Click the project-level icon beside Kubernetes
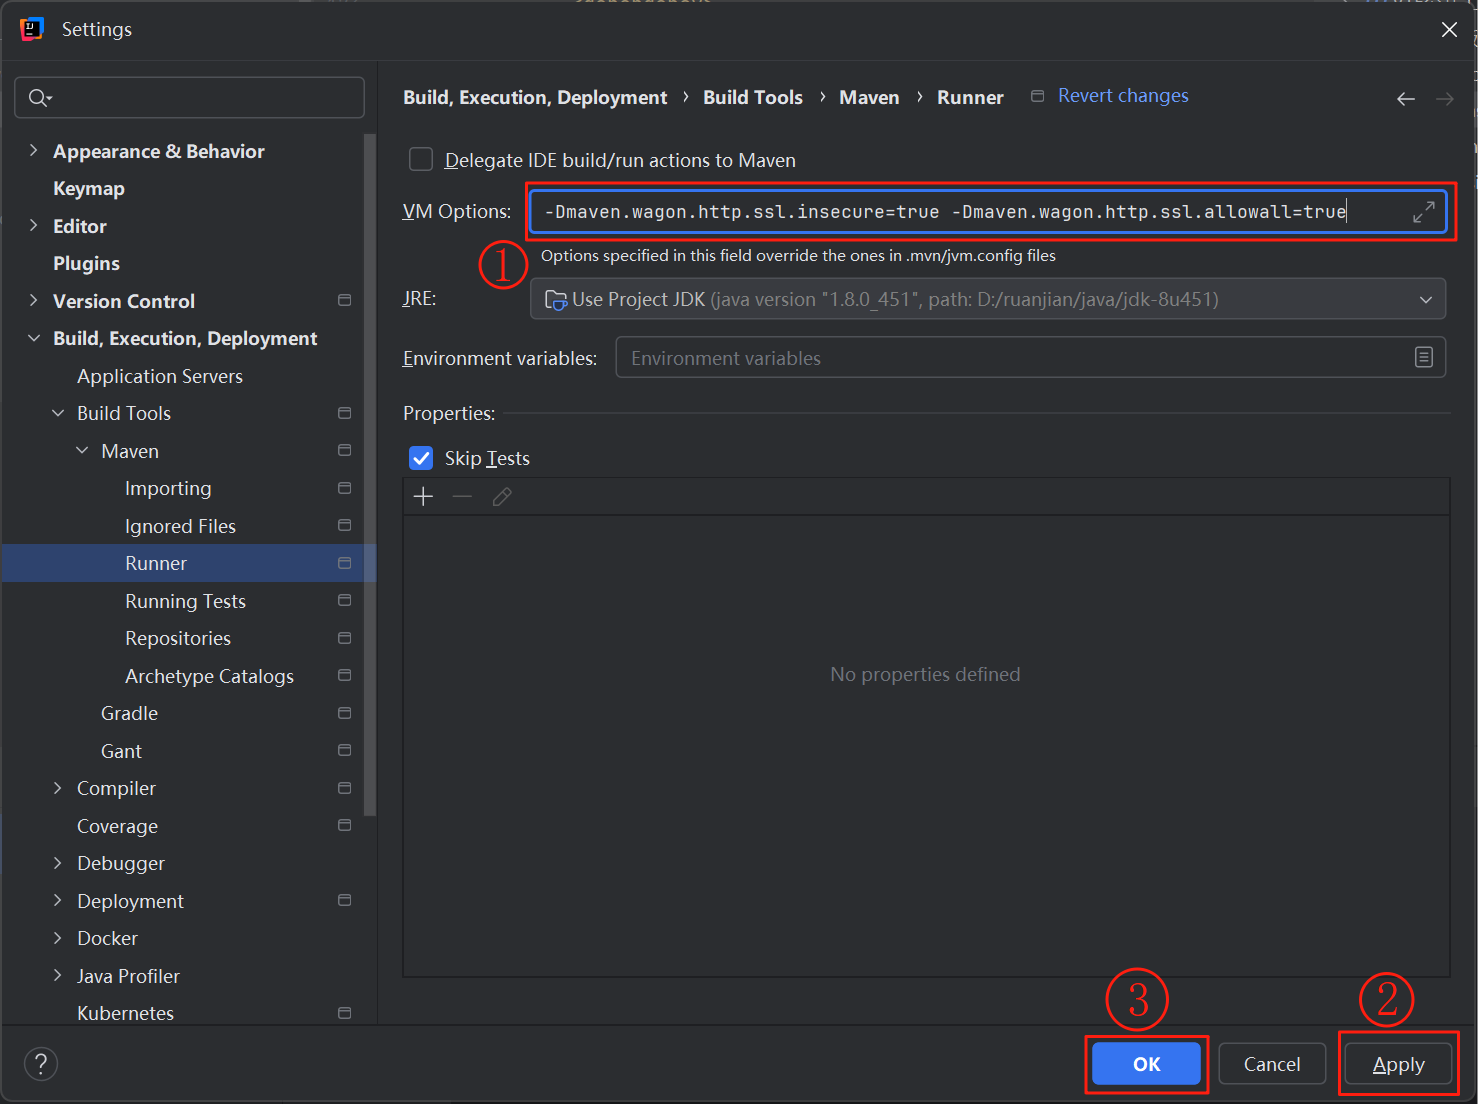This screenshot has height=1104, width=1478. tap(345, 1013)
